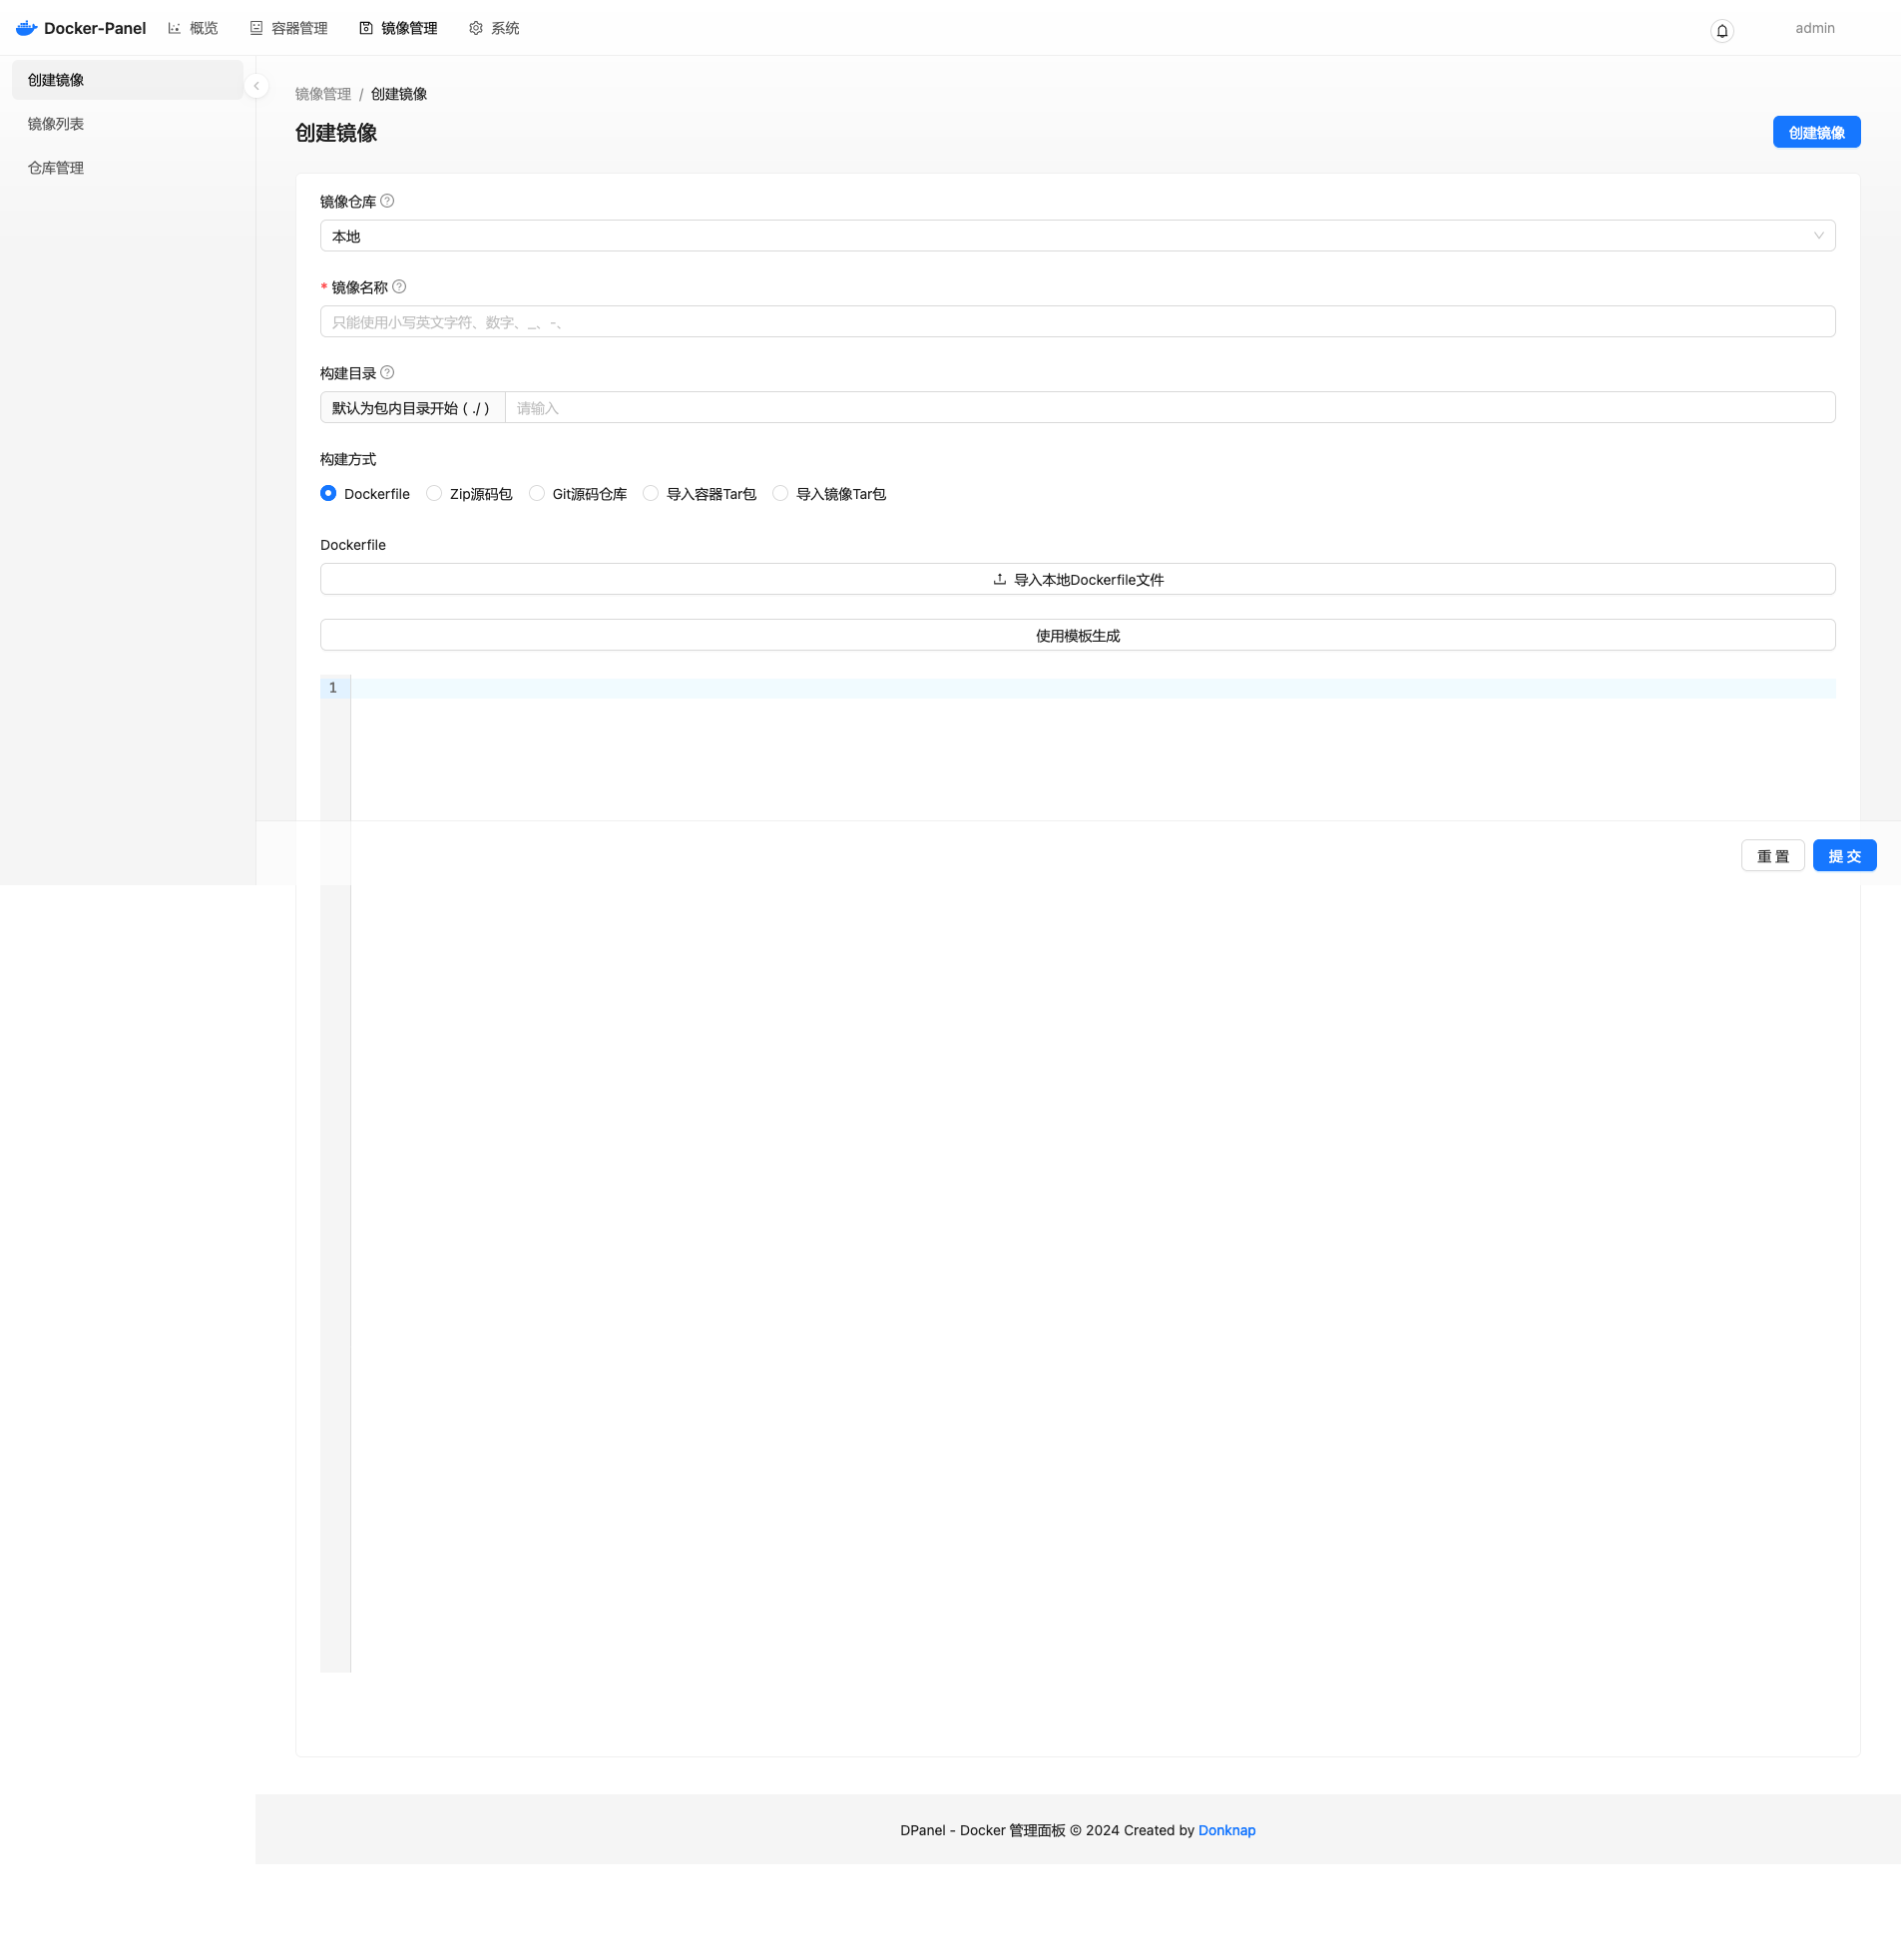1901x1960 pixels.
Task: Select the Zip源码包 build option
Action: tap(434, 493)
